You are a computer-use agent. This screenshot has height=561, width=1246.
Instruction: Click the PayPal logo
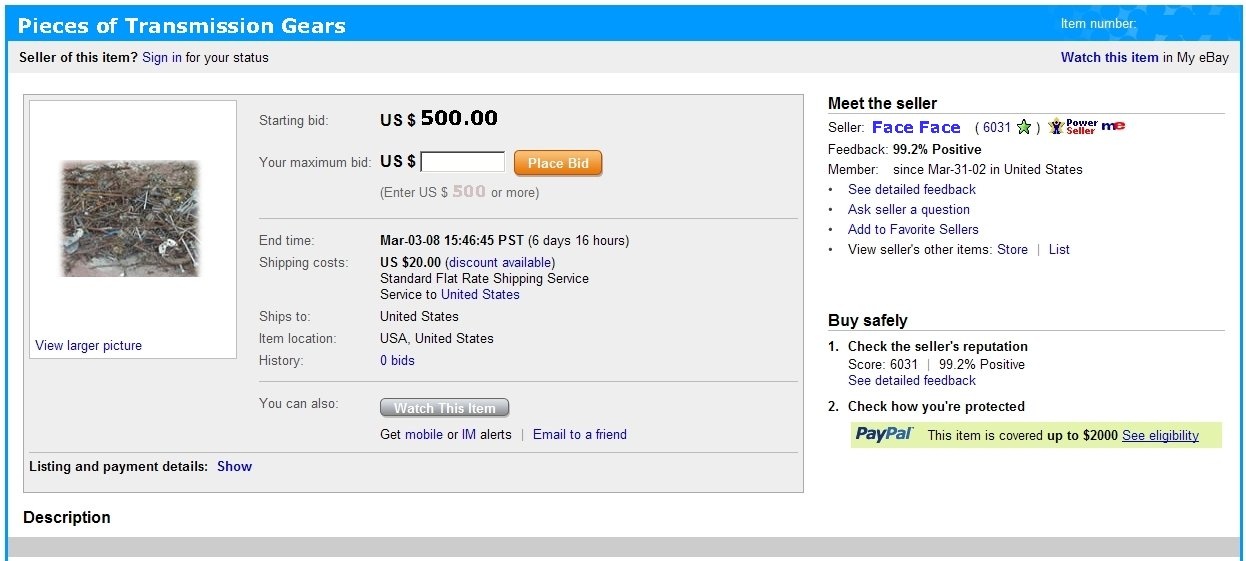(884, 434)
